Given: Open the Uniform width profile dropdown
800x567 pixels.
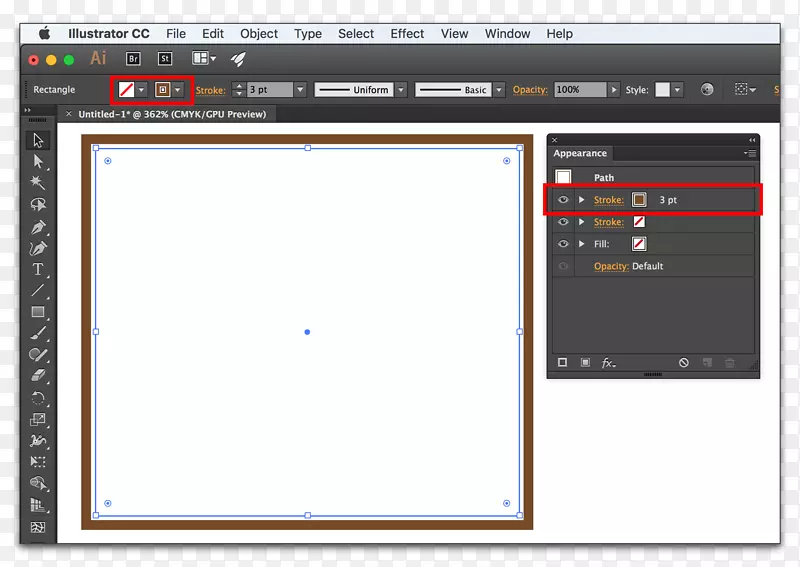Looking at the screenshot, I should click(401, 90).
